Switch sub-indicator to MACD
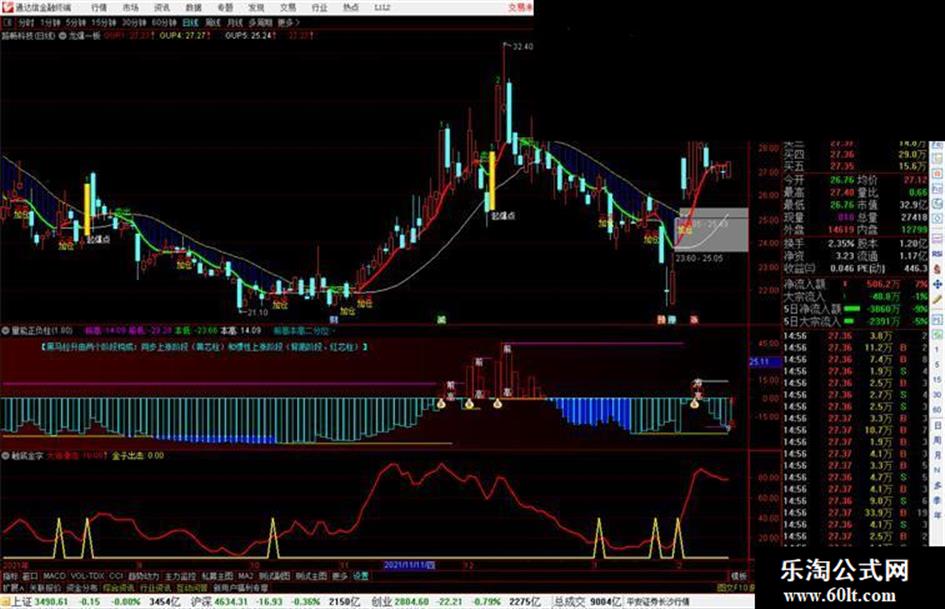The width and height of the screenshot is (945, 609). point(54,576)
